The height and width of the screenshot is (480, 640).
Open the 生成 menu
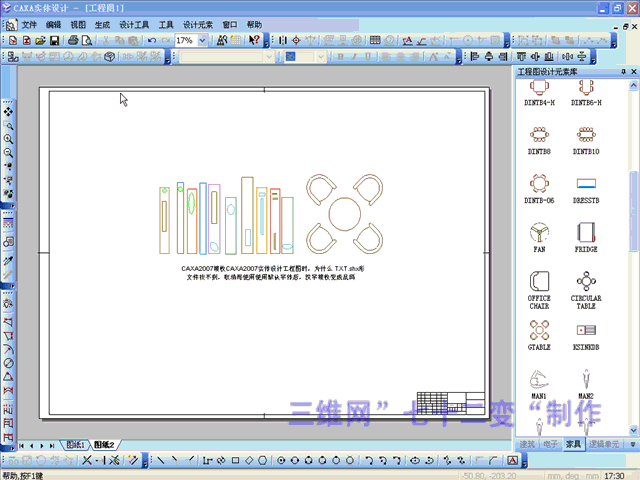(102, 25)
